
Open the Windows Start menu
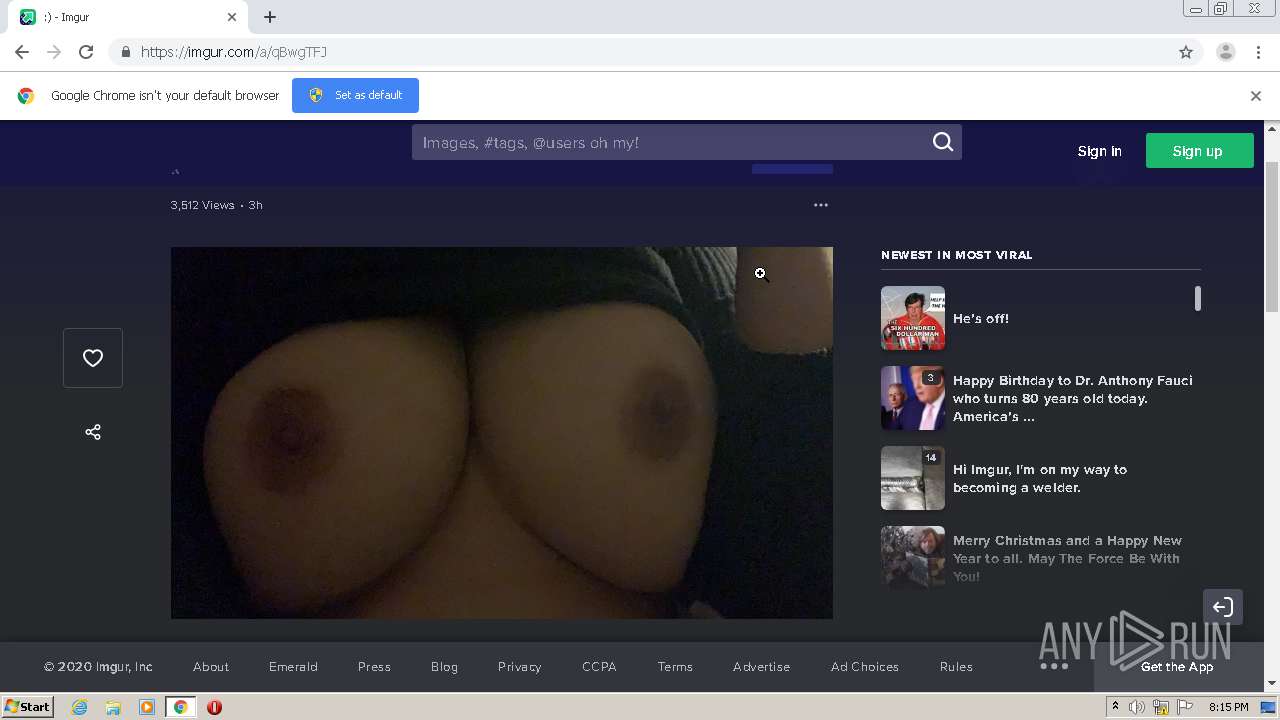tap(28, 706)
